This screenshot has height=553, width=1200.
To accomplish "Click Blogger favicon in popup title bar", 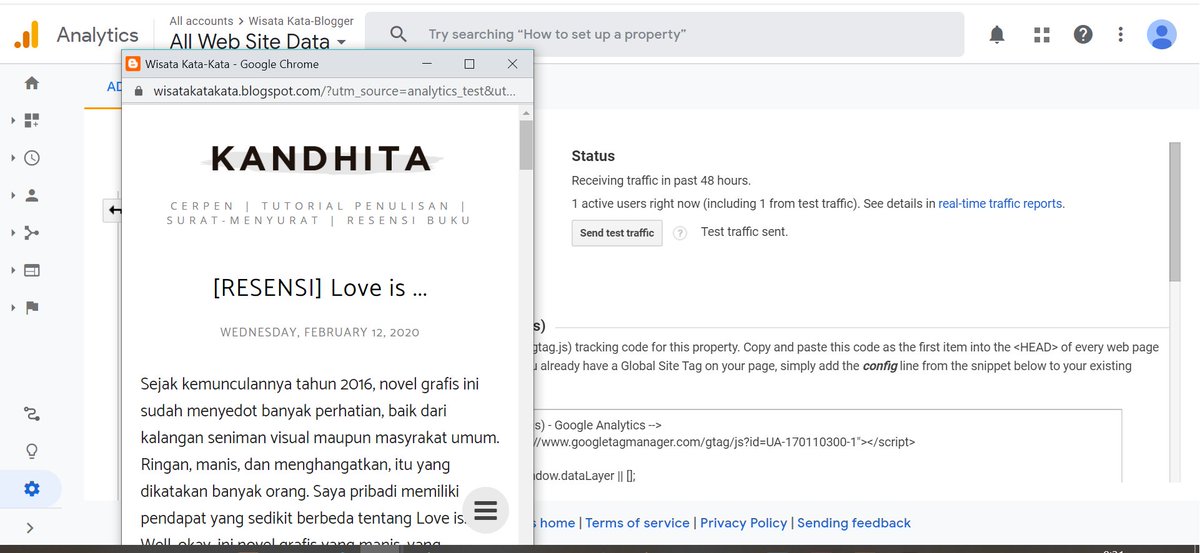I will [x=132, y=63].
